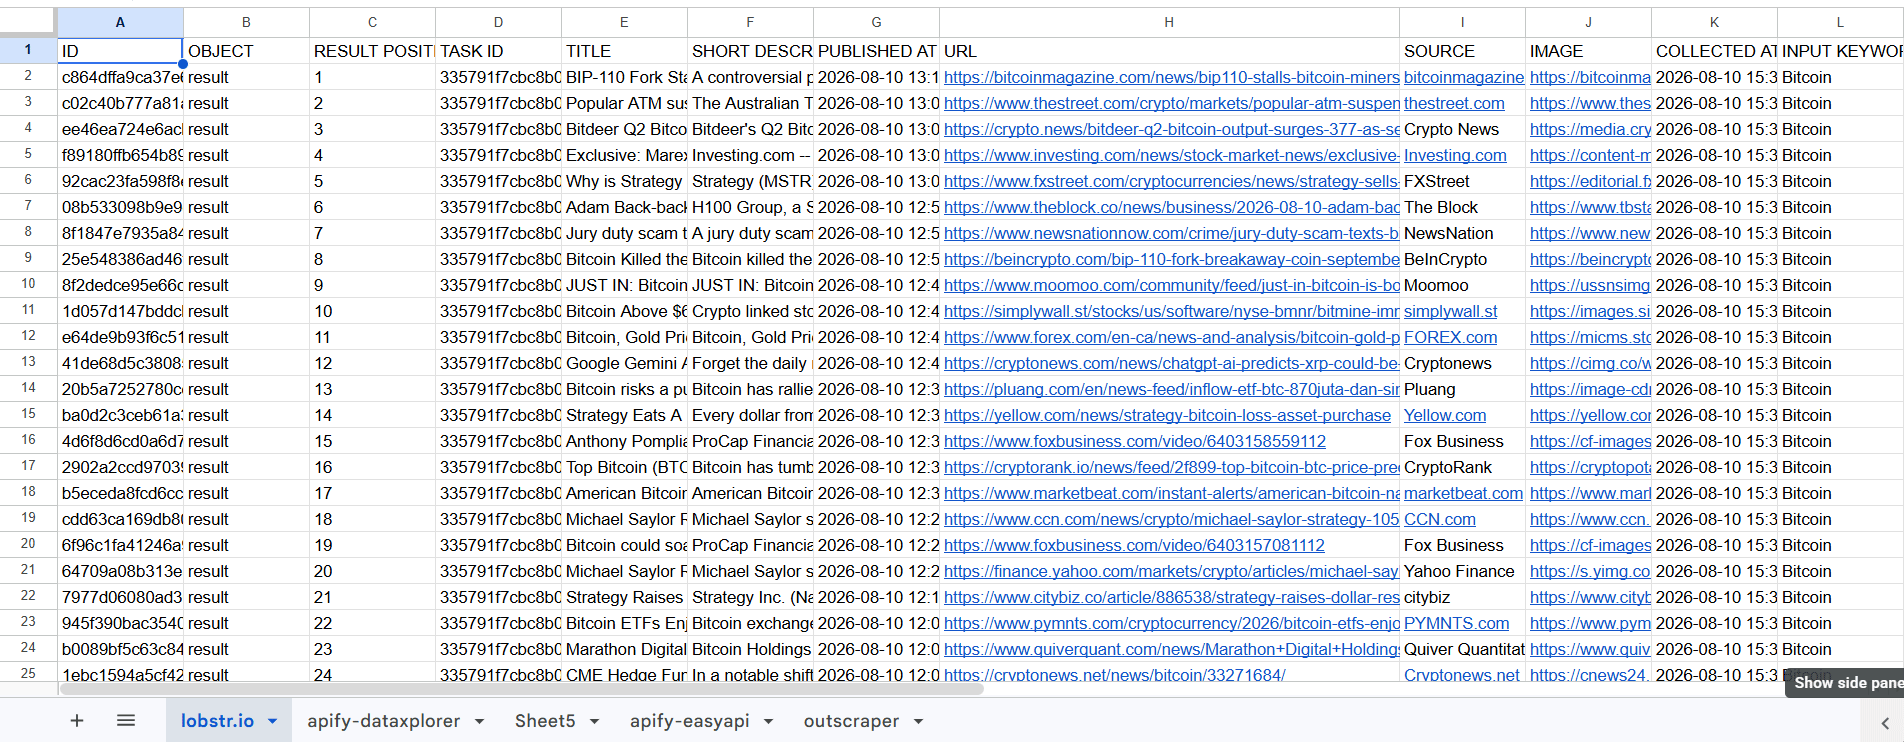Viewport: 1904px width, 742px height.
Task: Click the horizontal scrollbar thumb
Action: 521,689
